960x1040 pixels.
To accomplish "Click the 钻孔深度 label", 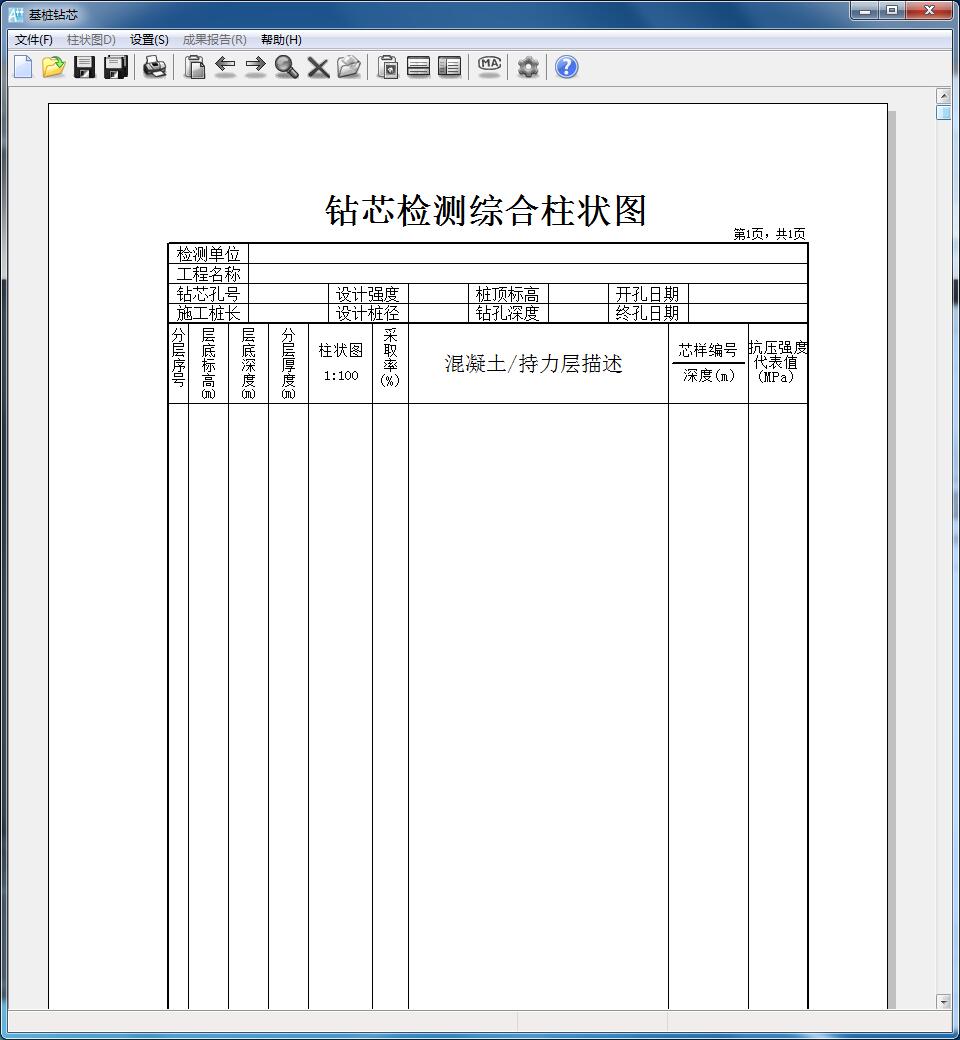I will pyautogui.click(x=508, y=313).
